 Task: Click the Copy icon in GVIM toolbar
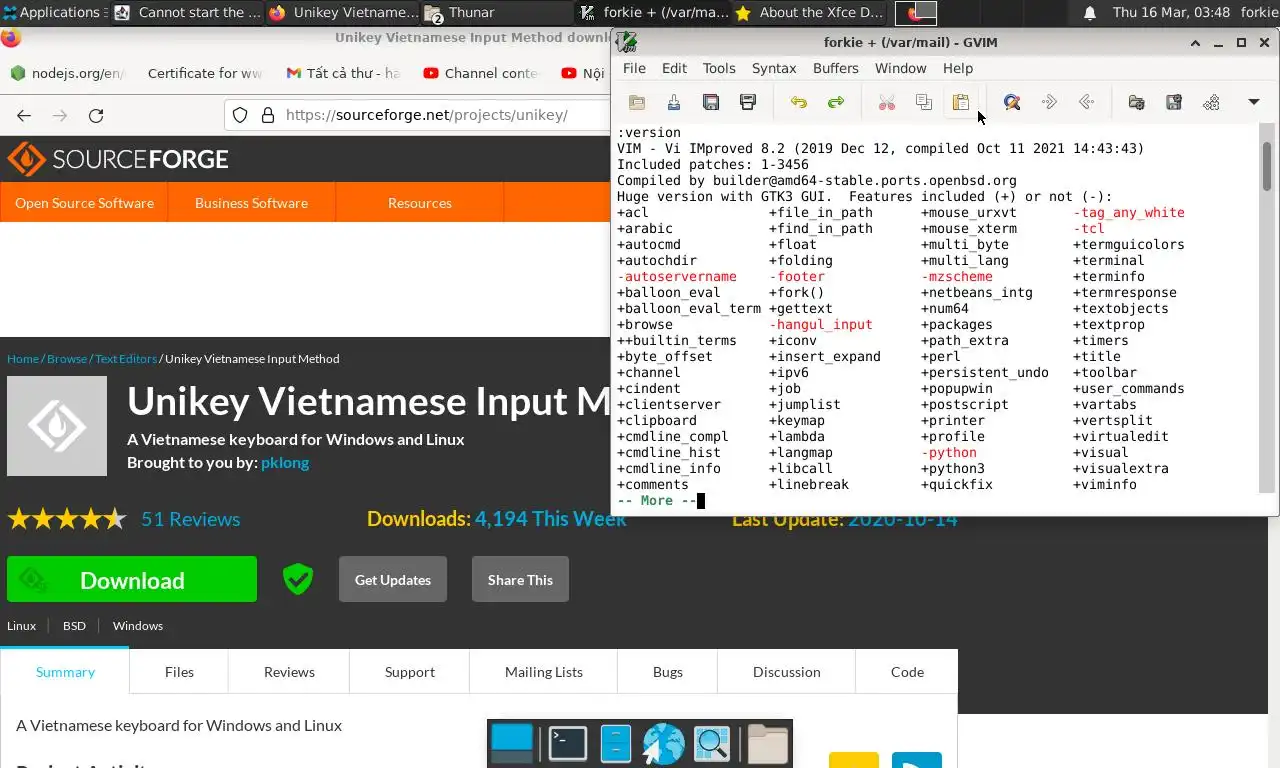tap(924, 102)
